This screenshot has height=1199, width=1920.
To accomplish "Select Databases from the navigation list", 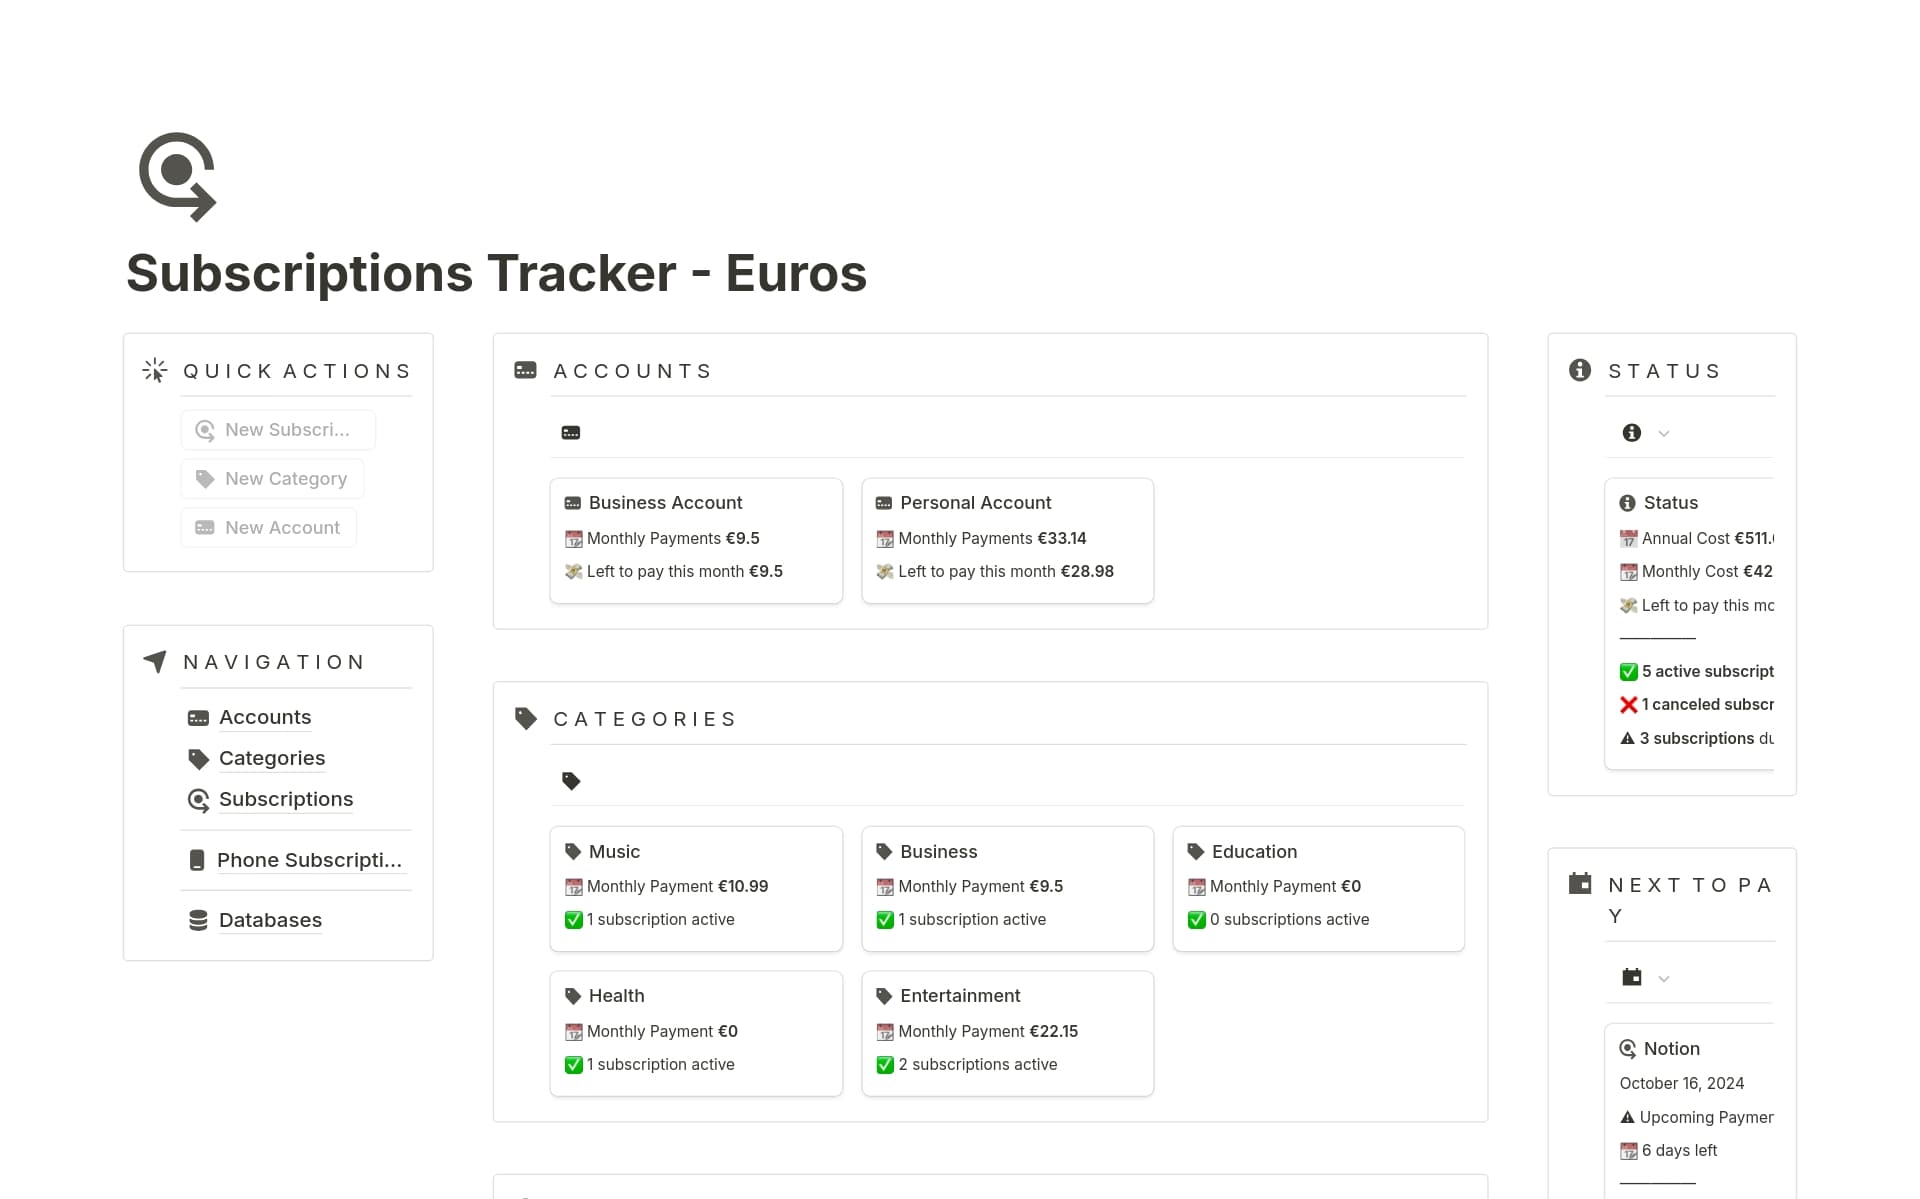I will pyautogui.click(x=270, y=919).
